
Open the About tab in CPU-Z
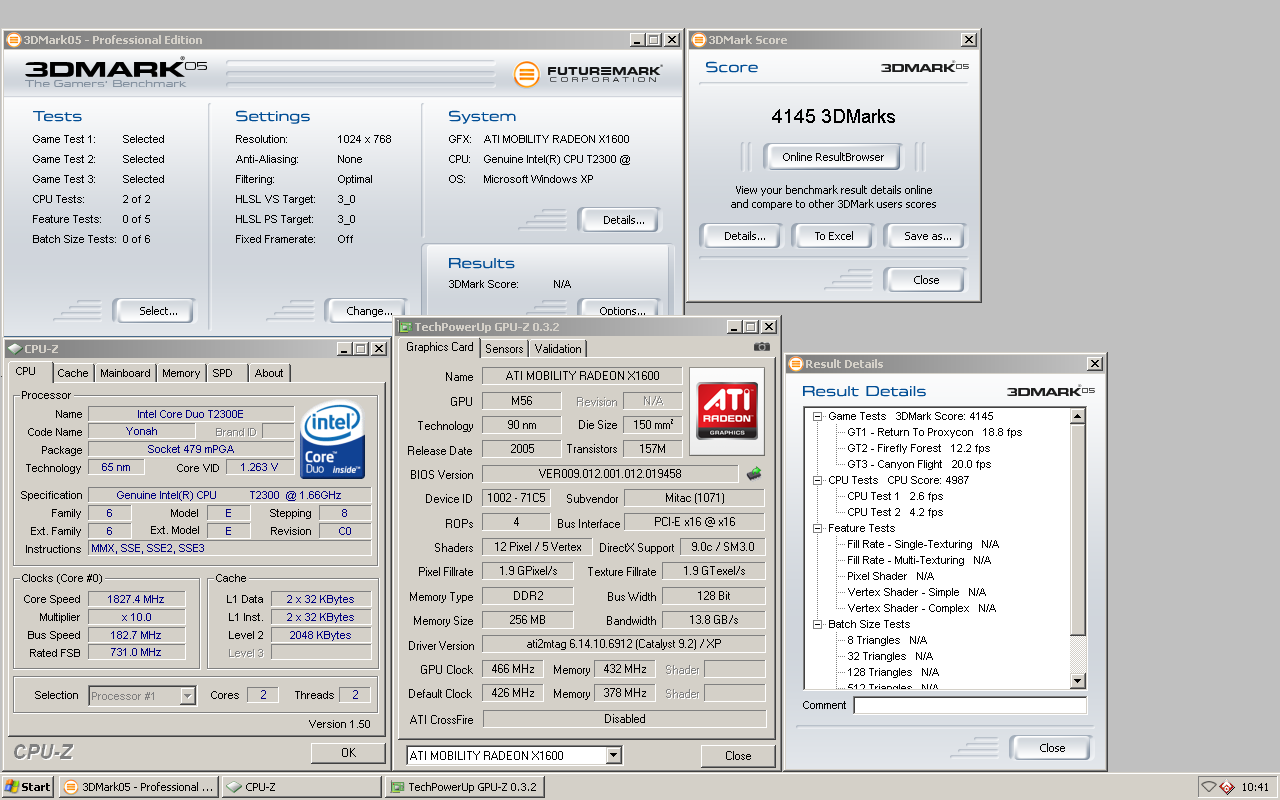click(x=269, y=373)
